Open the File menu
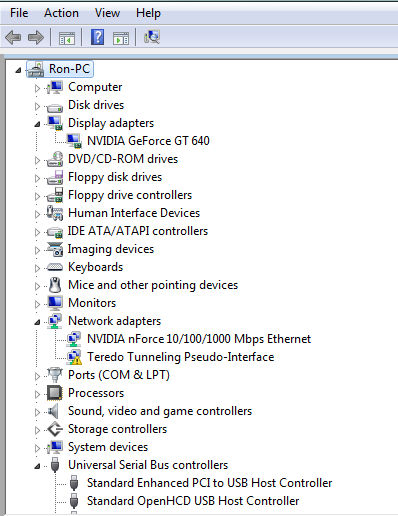 tap(19, 13)
